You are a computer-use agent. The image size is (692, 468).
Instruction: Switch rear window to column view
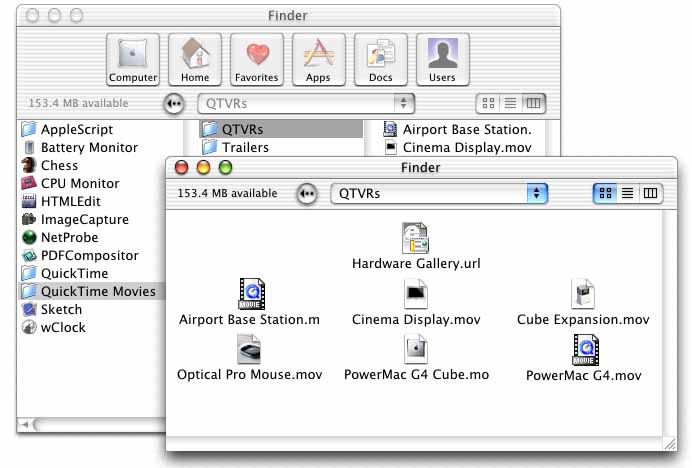tap(534, 103)
